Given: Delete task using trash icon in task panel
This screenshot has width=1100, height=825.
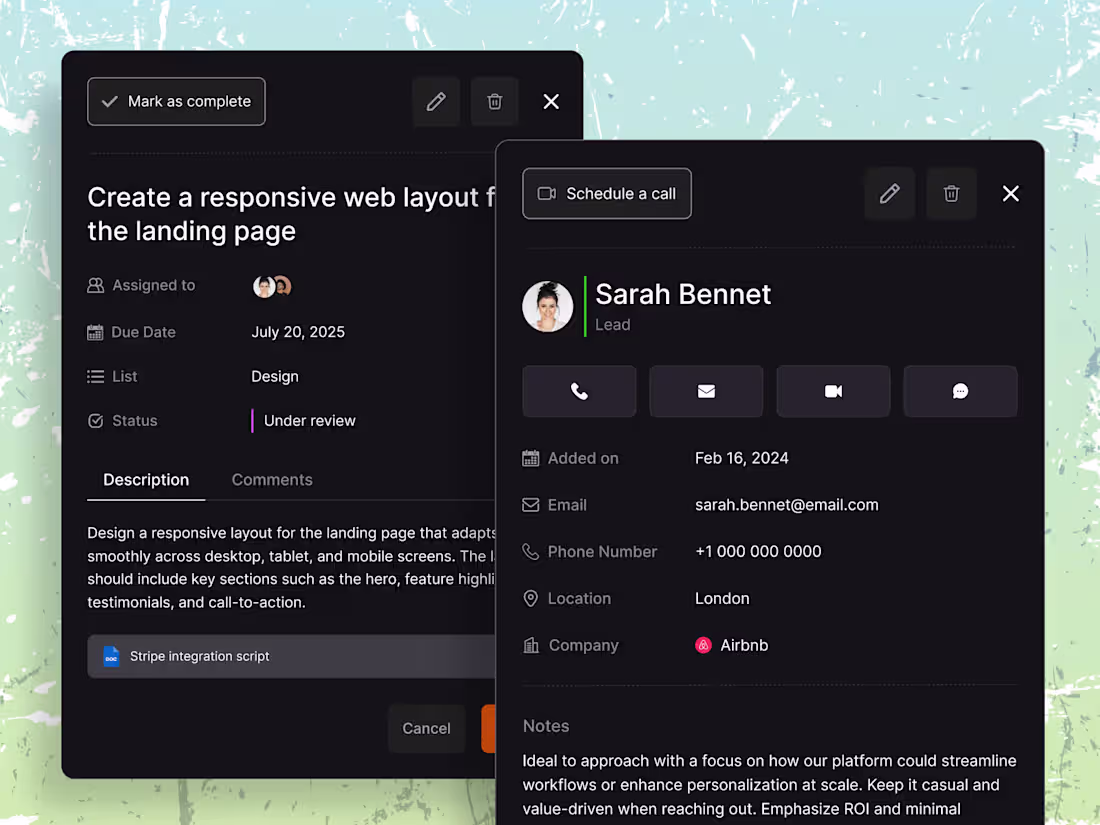Looking at the screenshot, I should (x=495, y=102).
